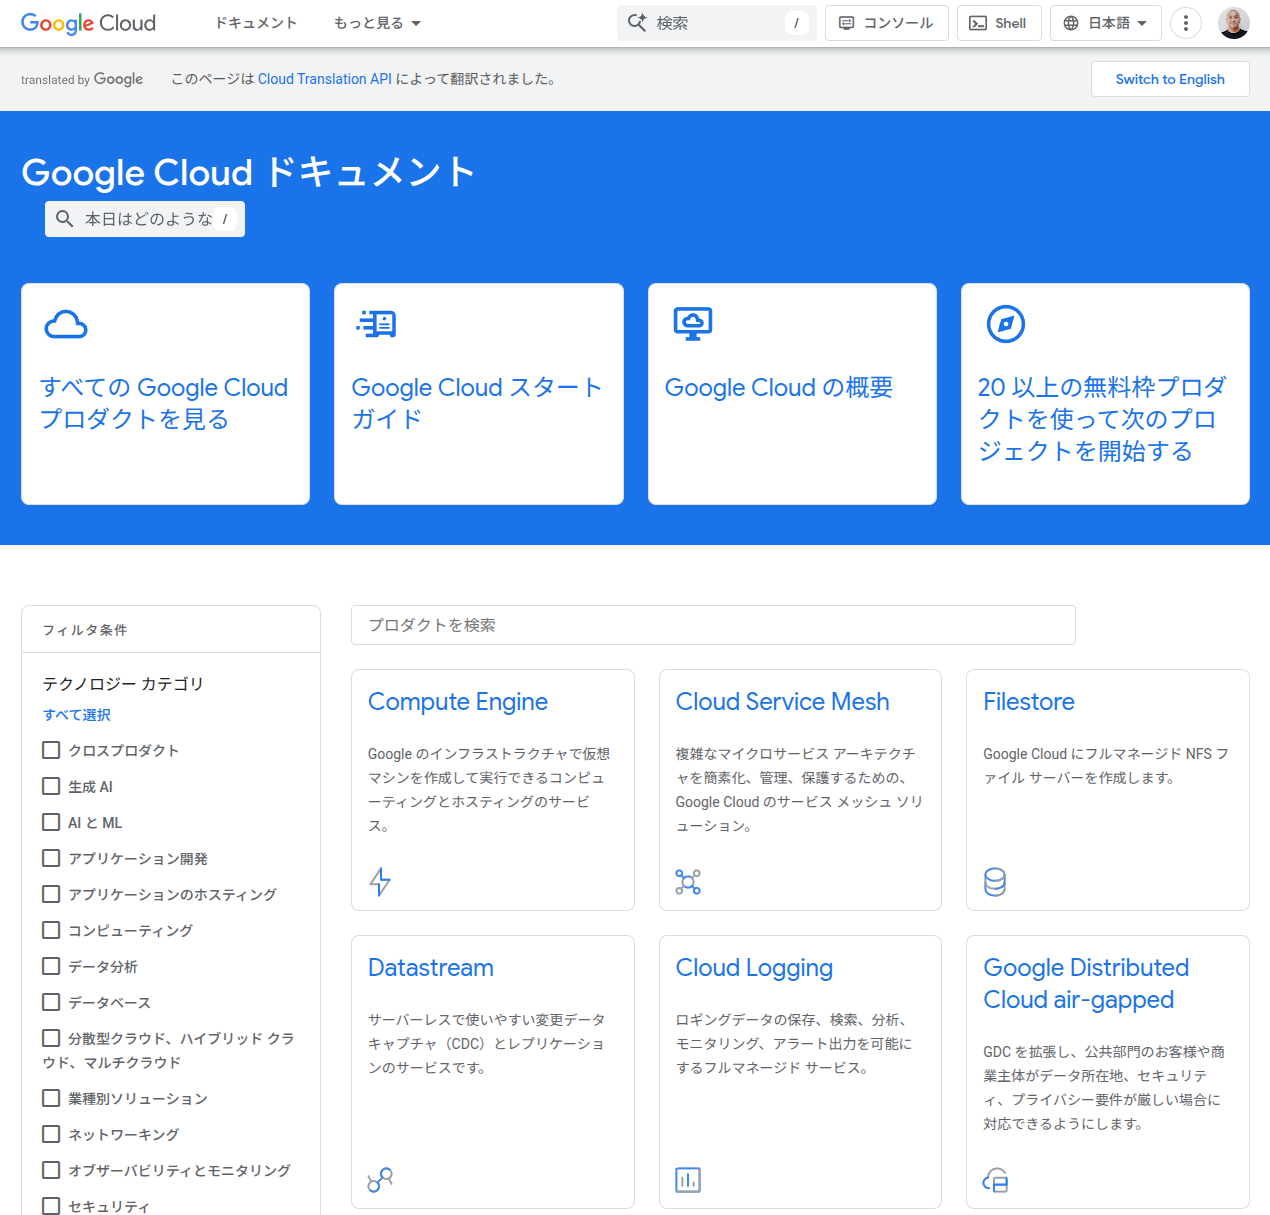Image resolution: width=1270 pixels, height=1215 pixels.
Task: Click the cloud icon on the all products card
Action: click(x=66, y=324)
